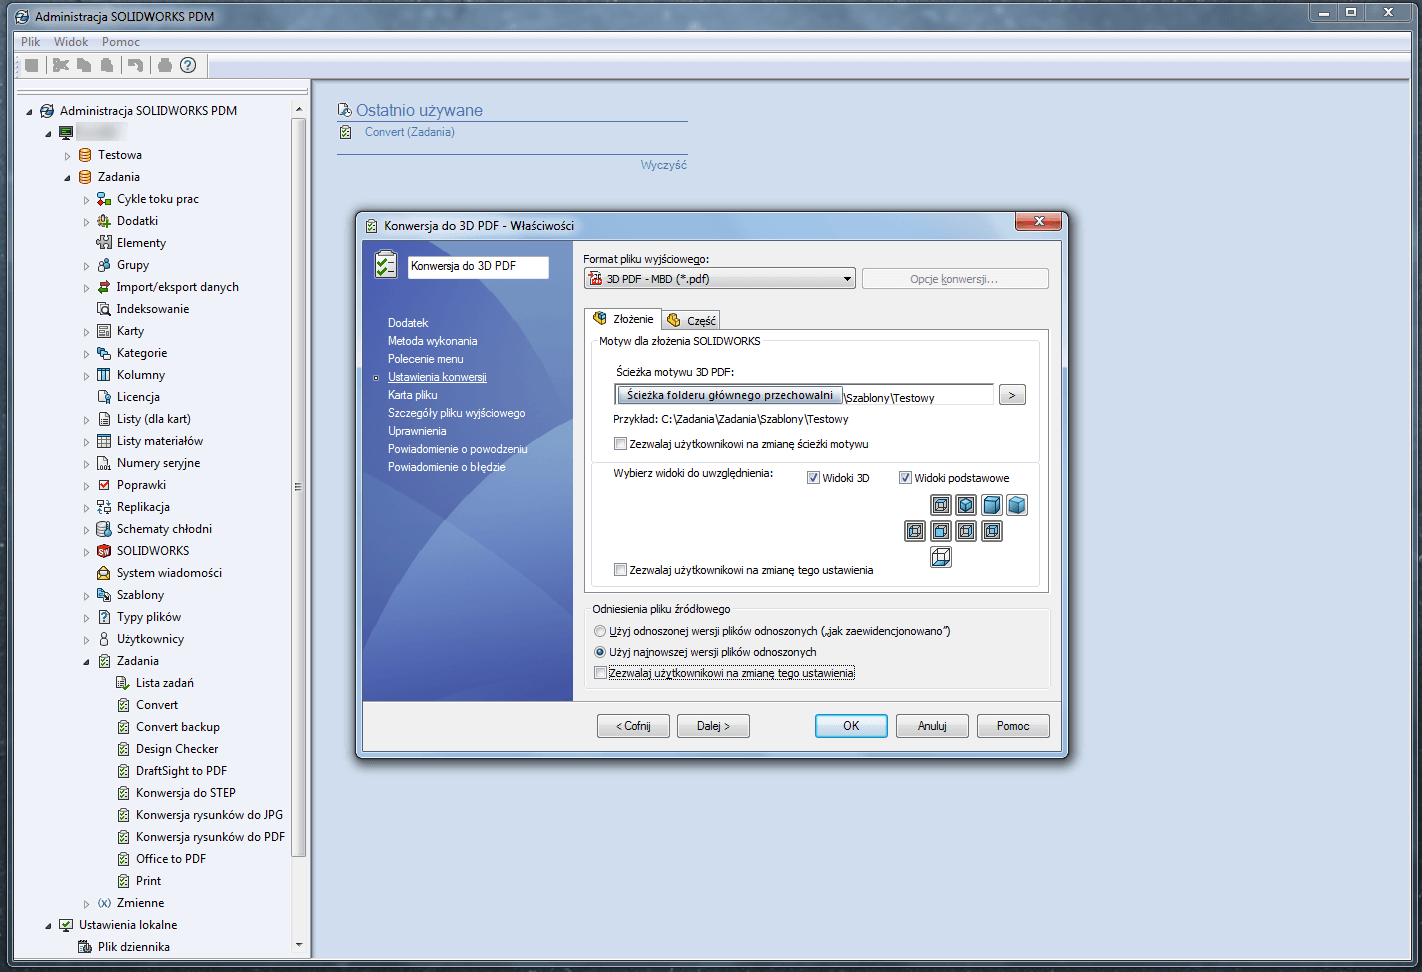Viewport: 1422px width, 972px height.
Task: Select the right view cube icon
Action: [x=965, y=531]
